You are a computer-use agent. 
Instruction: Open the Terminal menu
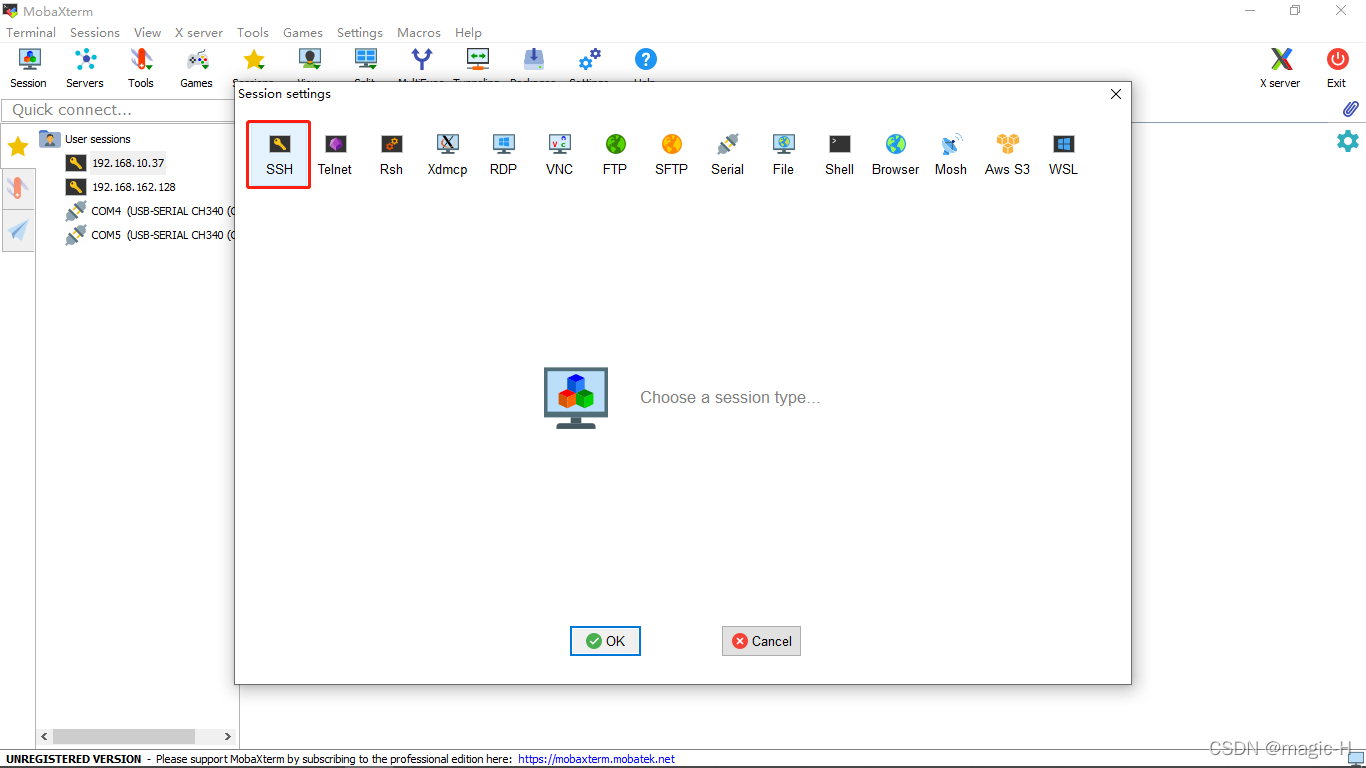coord(31,32)
